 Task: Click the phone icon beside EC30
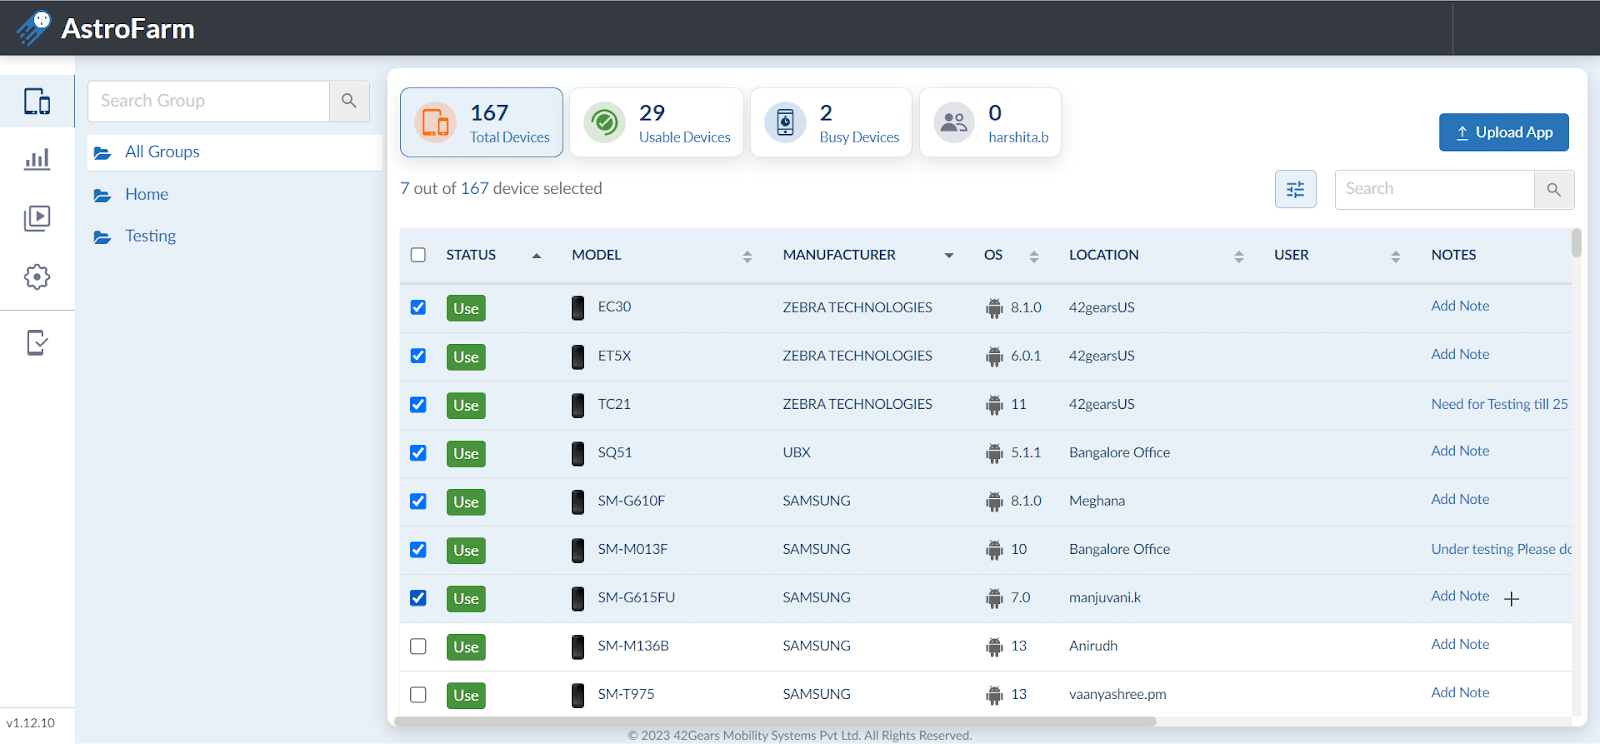pos(578,308)
